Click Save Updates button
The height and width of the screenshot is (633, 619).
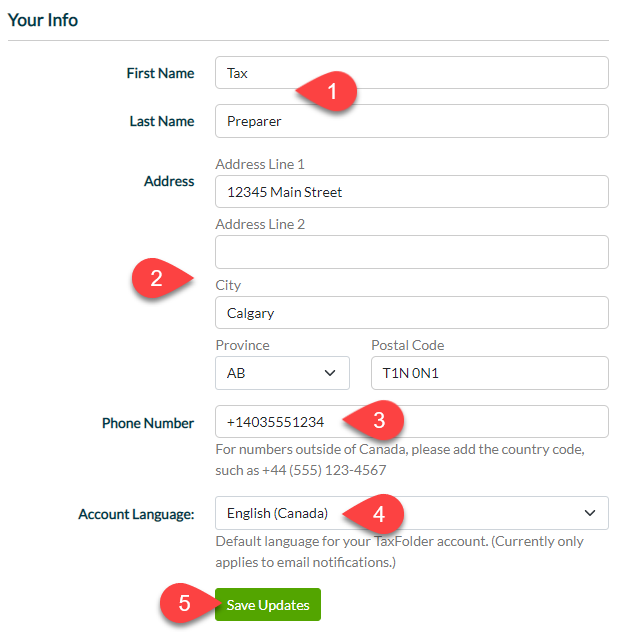click(x=268, y=605)
